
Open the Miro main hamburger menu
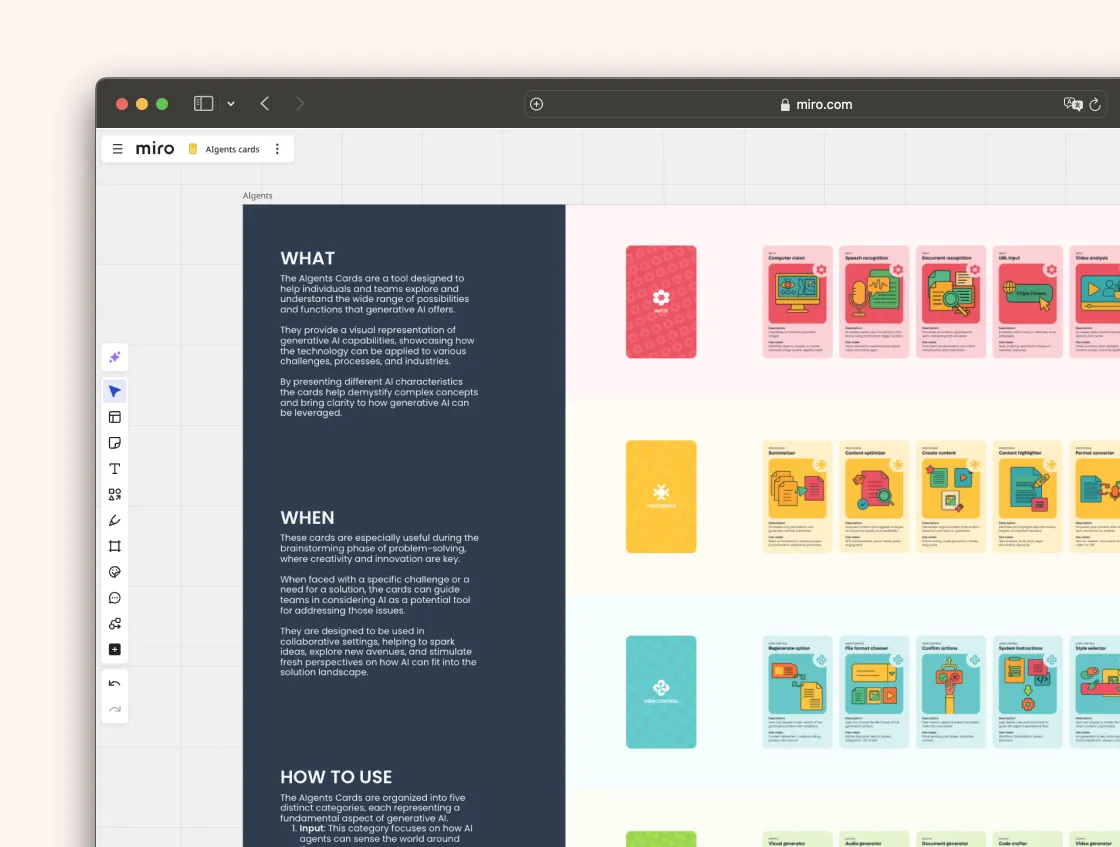[x=118, y=149]
